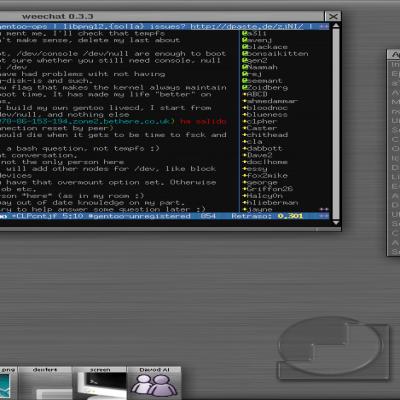
Task: Select nick +Caster in nicklist
Action: point(260,128)
